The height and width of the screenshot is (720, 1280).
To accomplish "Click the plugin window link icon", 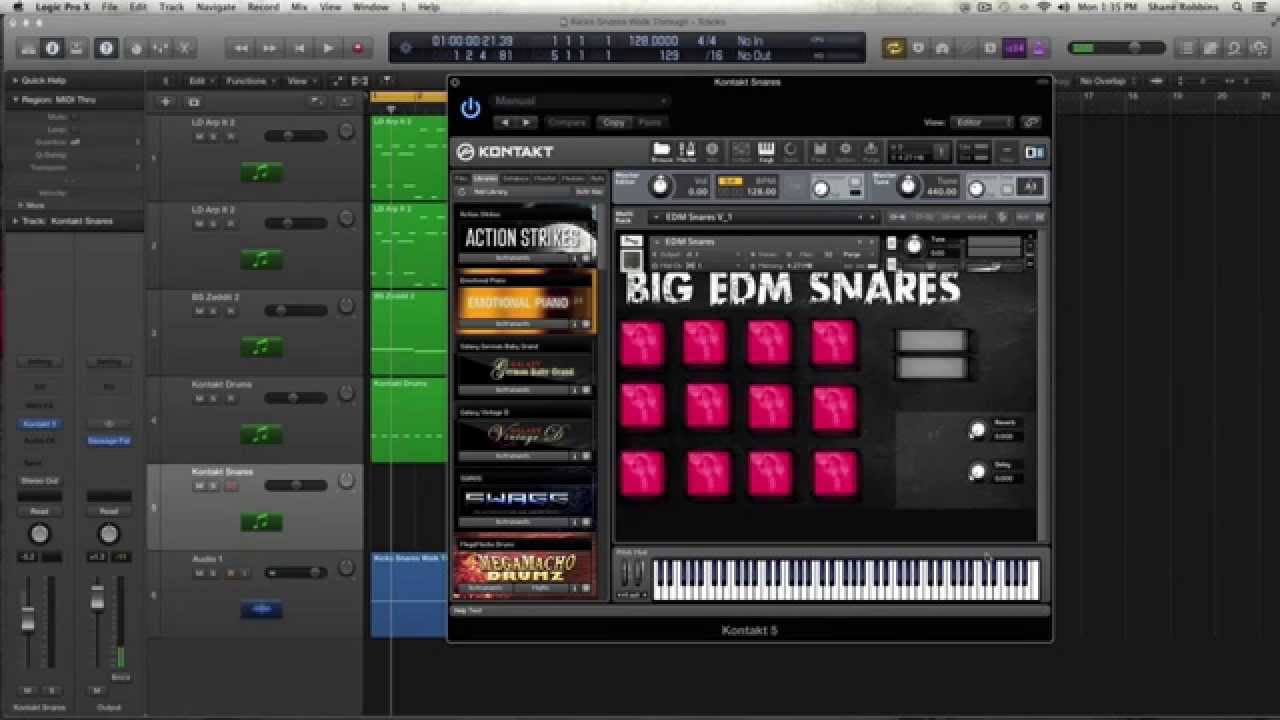I will (x=1031, y=122).
